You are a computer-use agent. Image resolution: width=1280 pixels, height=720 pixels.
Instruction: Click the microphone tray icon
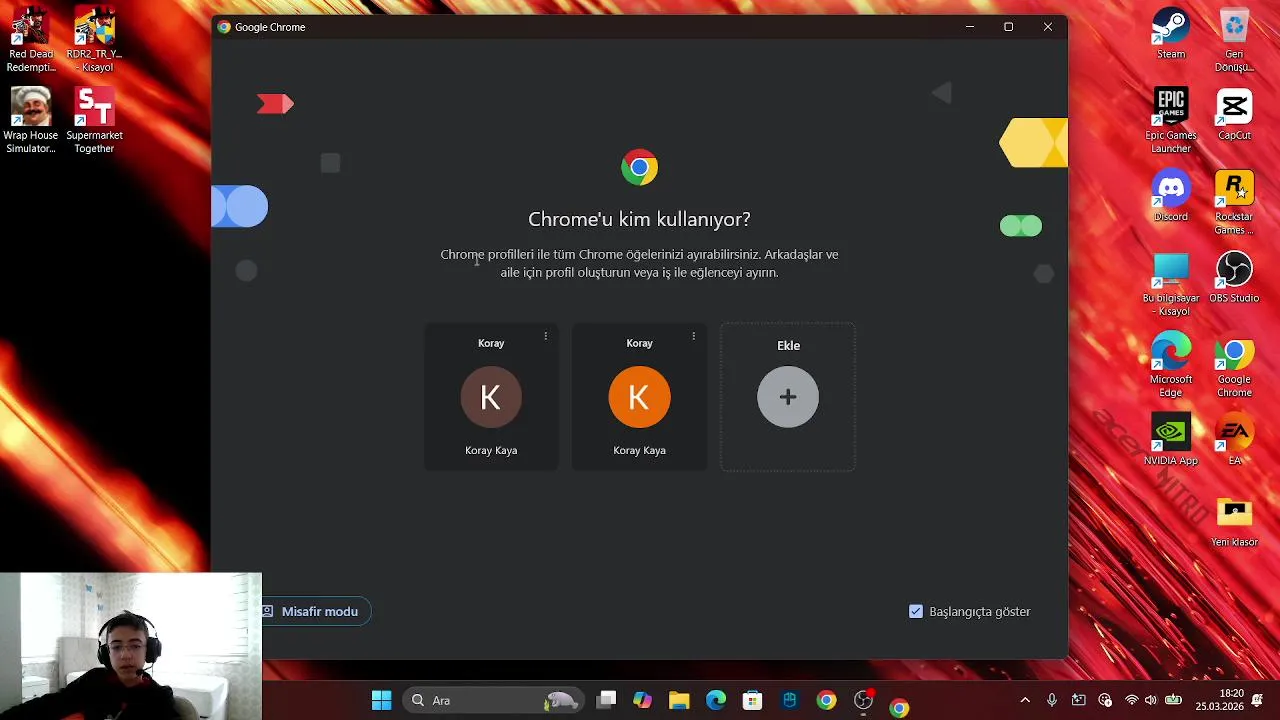coord(1052,700)
